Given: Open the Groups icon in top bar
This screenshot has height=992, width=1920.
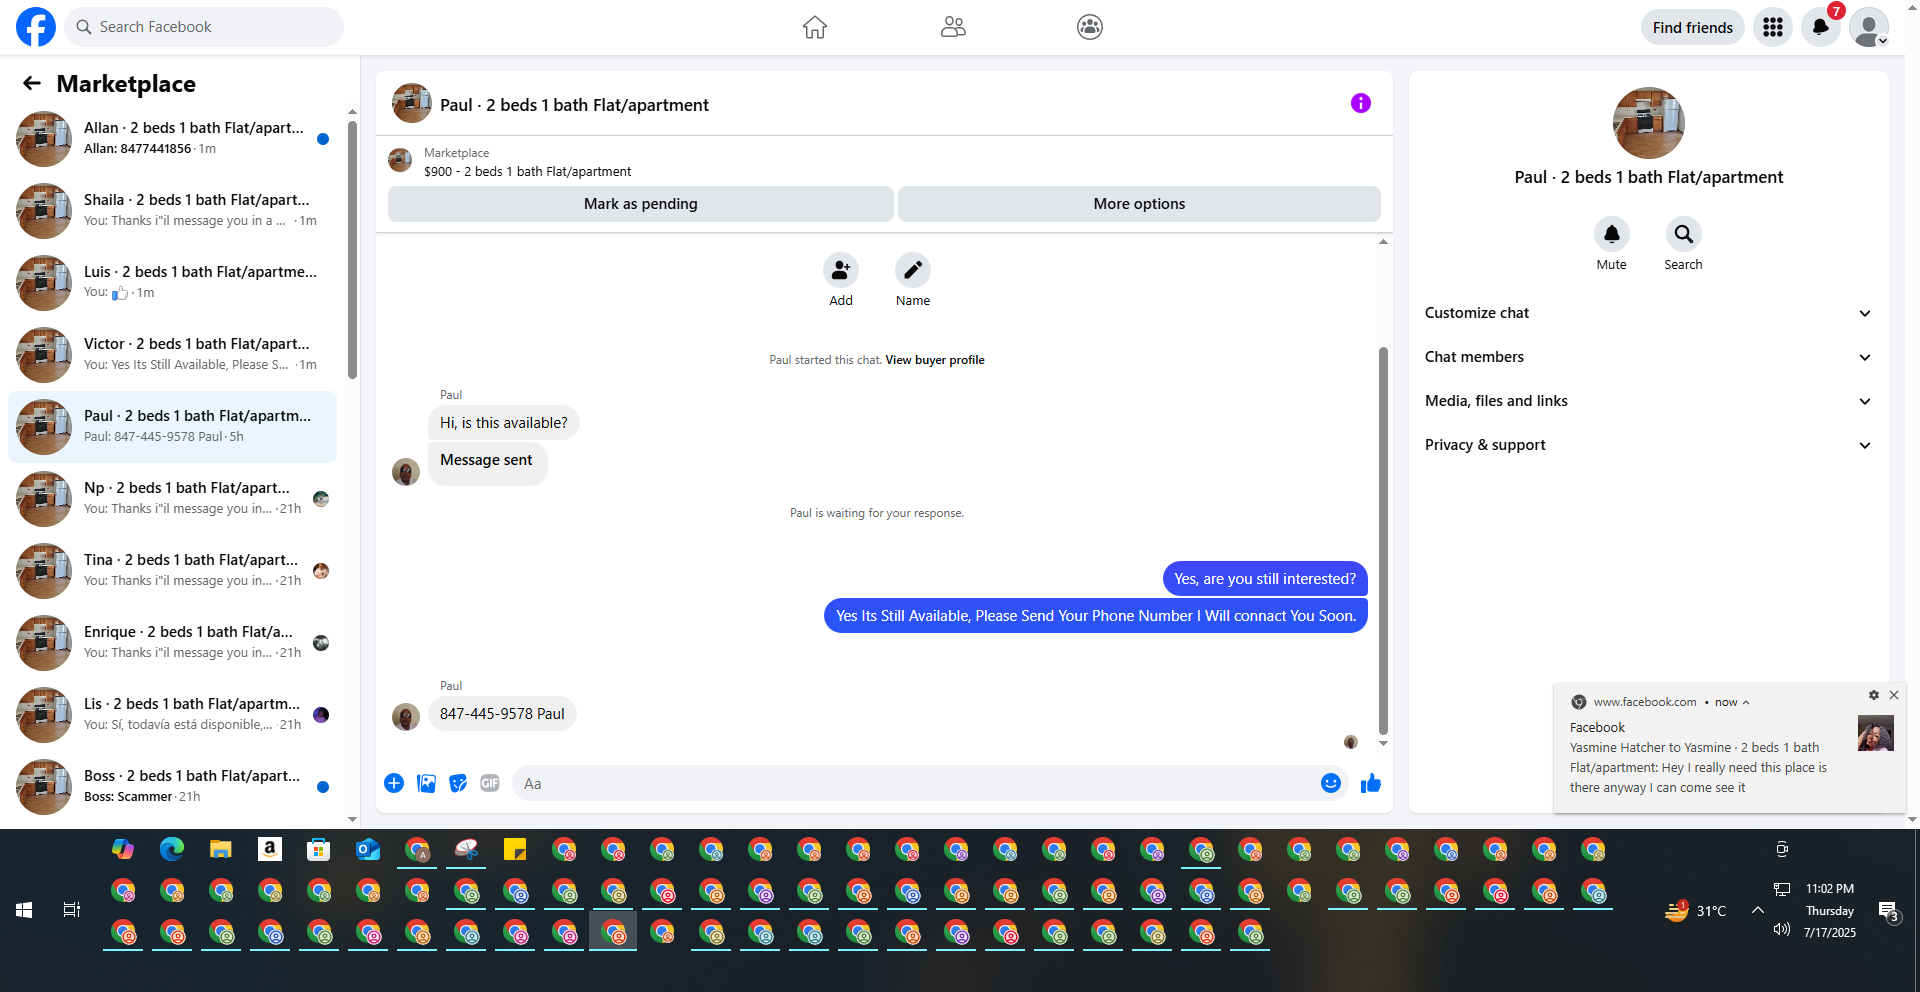Looking at the screenshot, I should [x=1090, y=27].
